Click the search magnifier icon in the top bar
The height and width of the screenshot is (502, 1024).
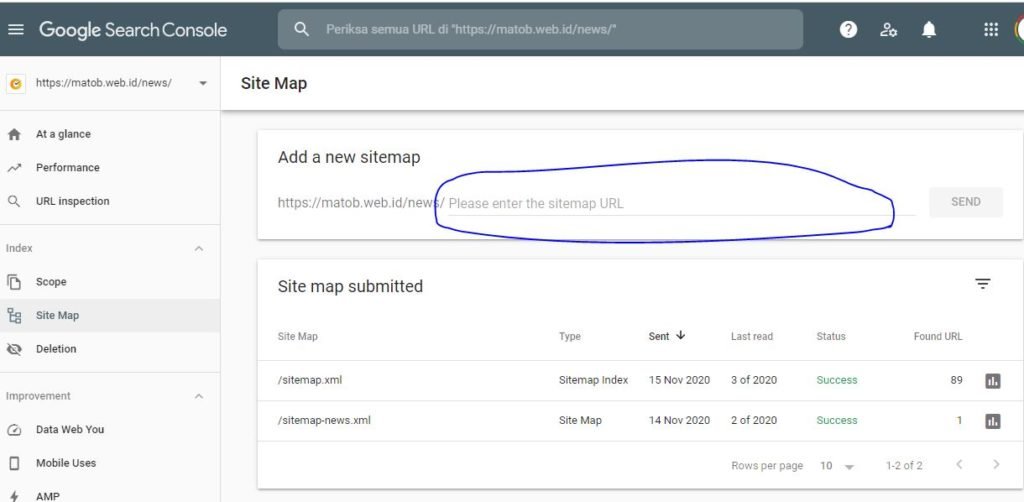click(x=301, y=29)
